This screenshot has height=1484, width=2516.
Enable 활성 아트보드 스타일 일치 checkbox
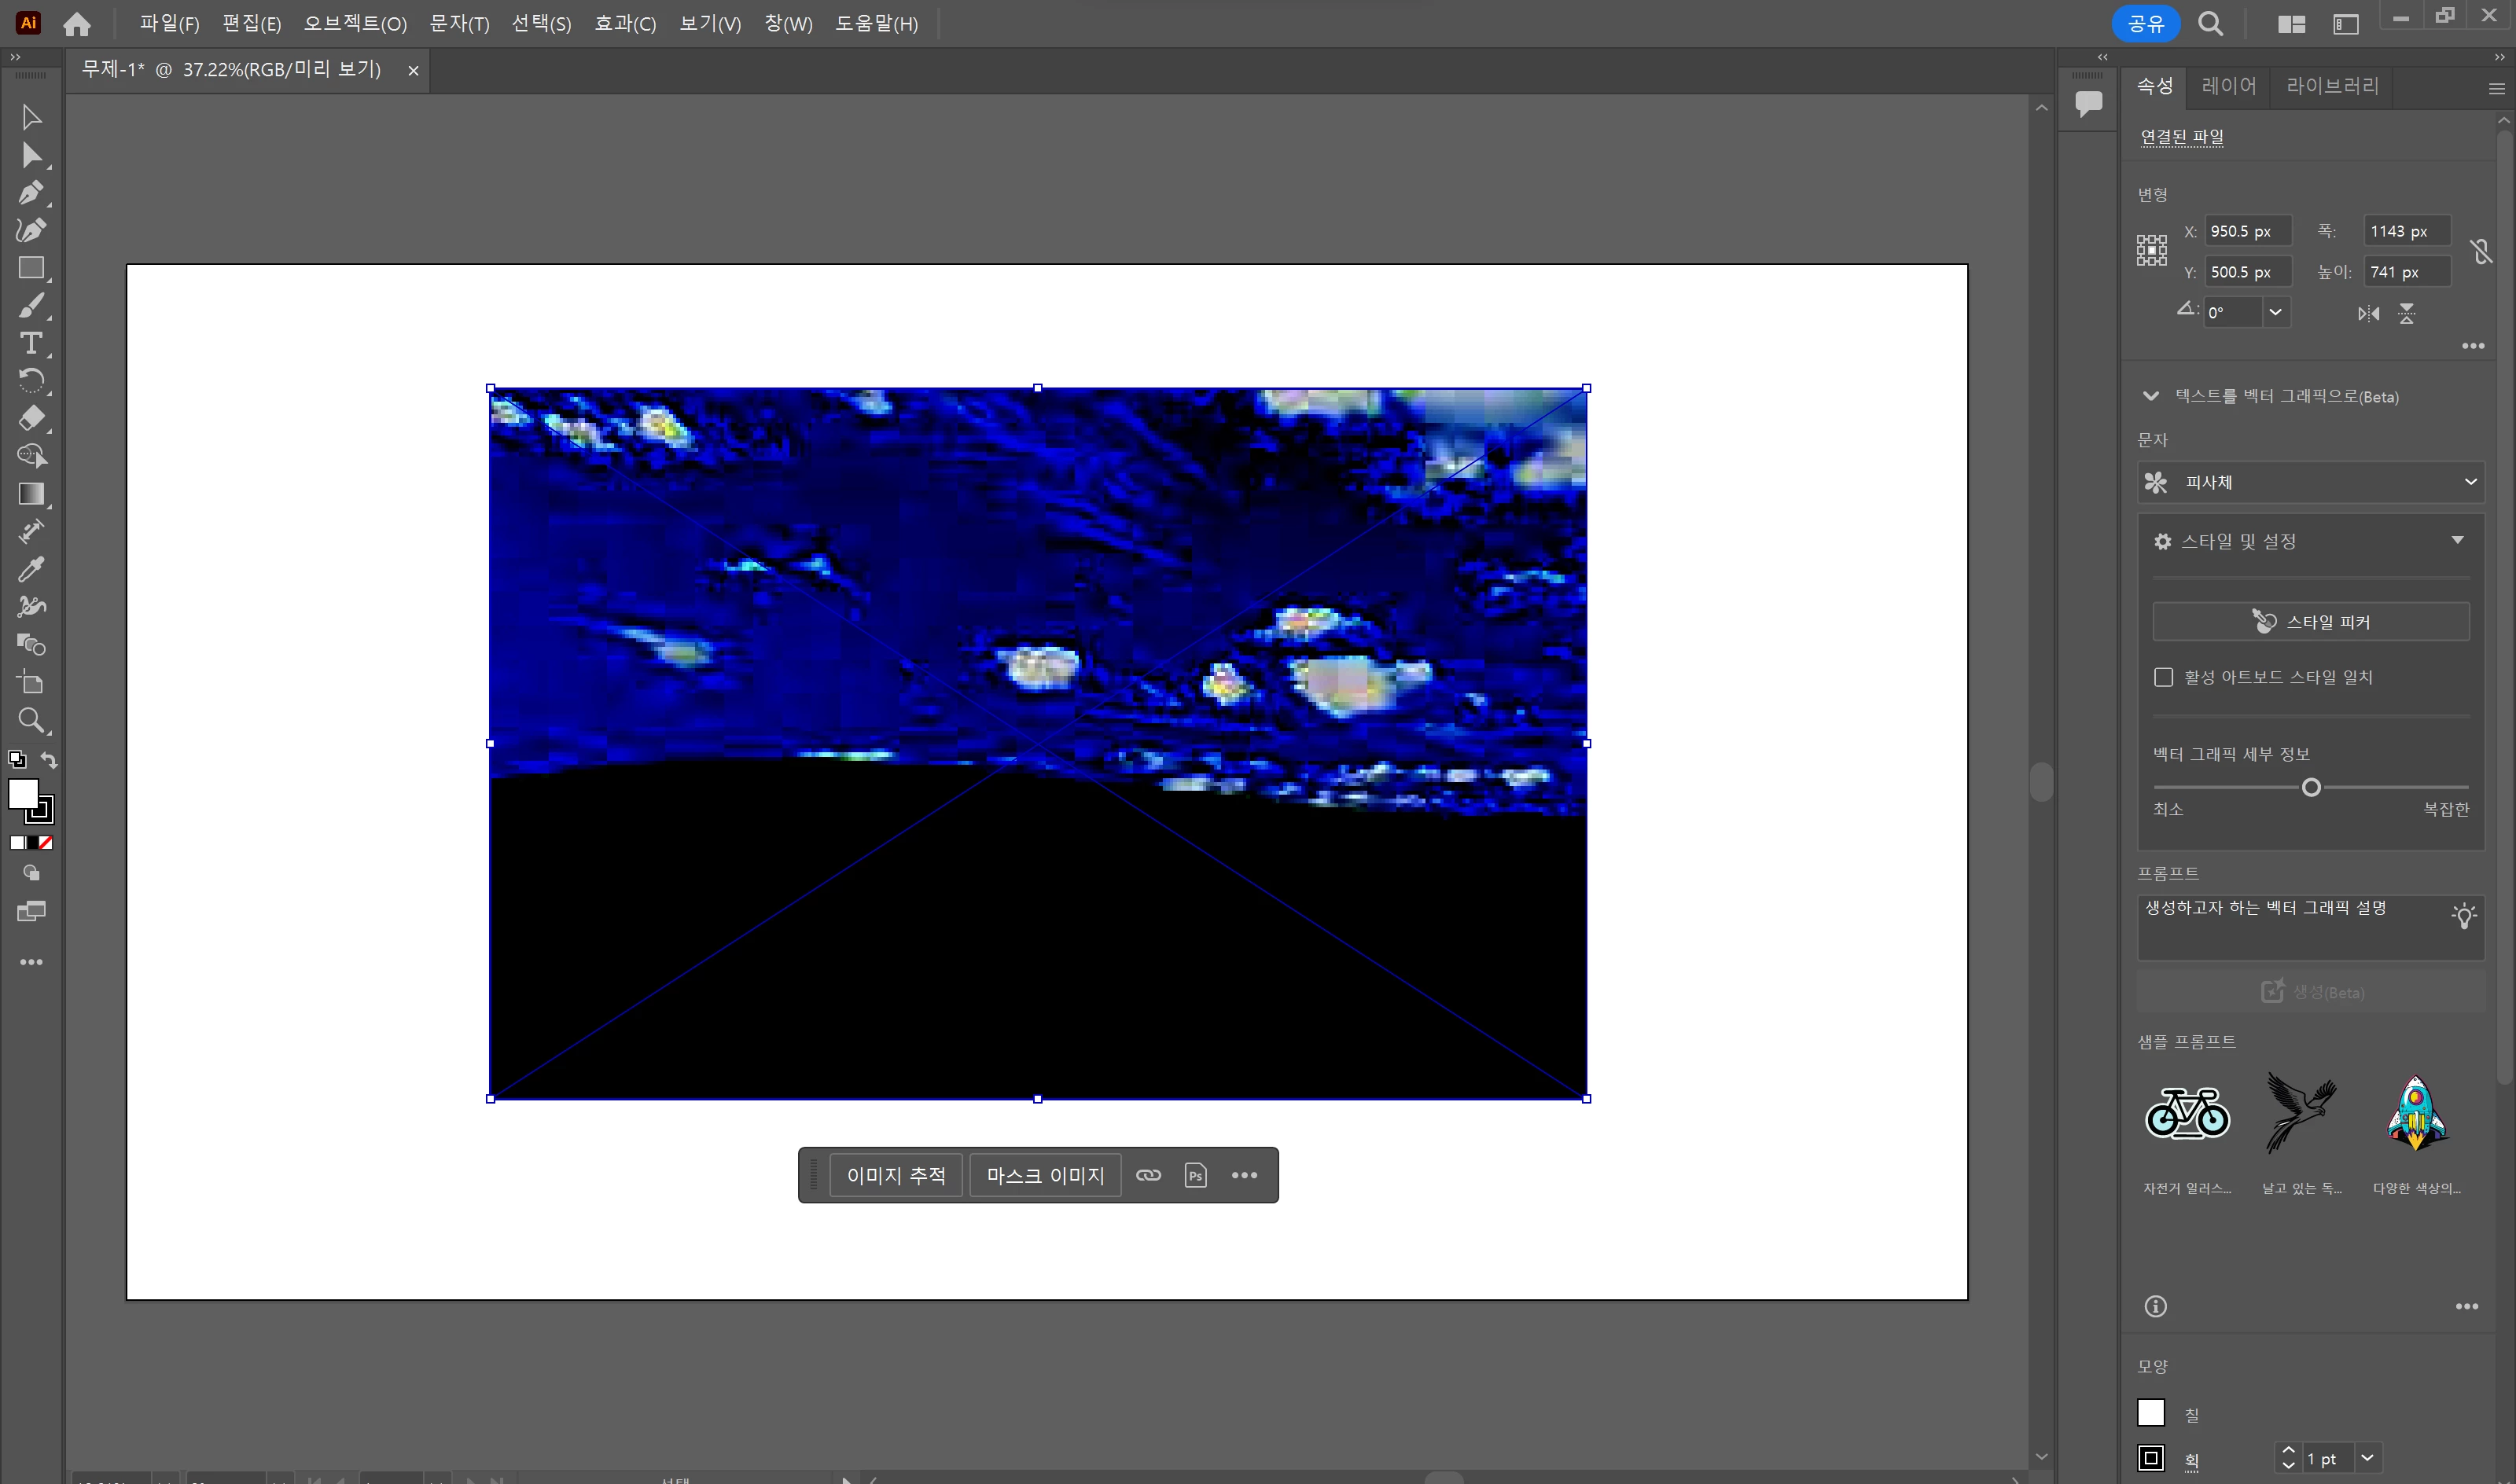[x=2163, y=677]
